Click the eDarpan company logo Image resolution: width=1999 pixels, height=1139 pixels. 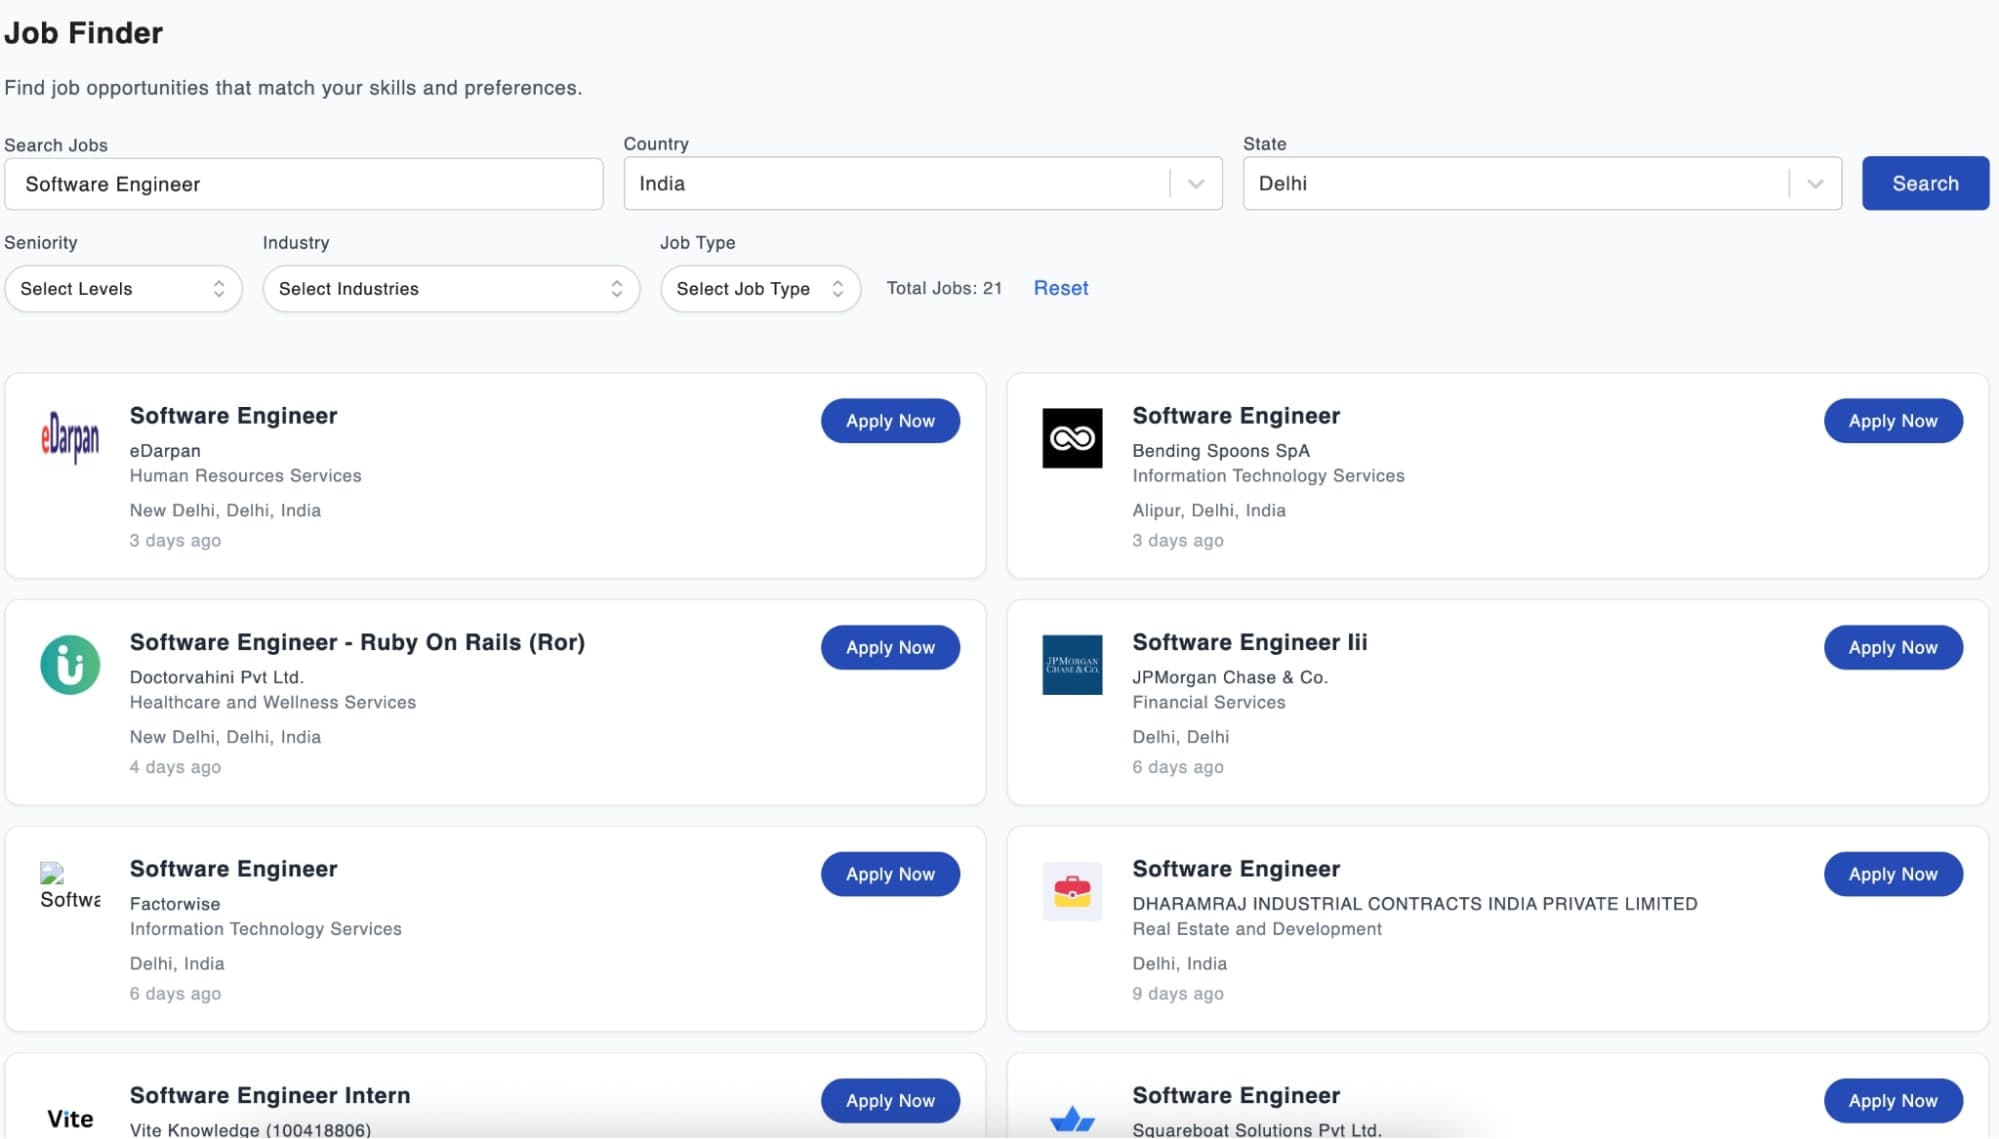point(71,438)
